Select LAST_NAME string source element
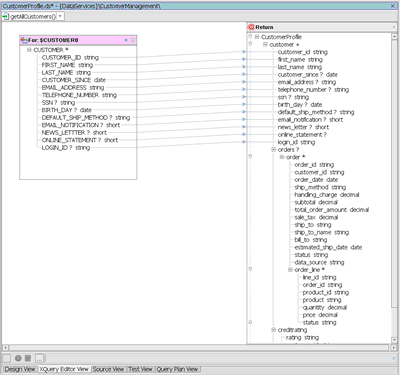The height and width of the screenshot is (375, 400). [66, 72]
